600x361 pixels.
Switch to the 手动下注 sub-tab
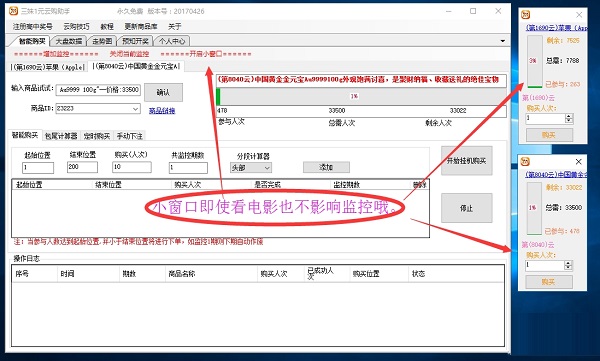tap(129, 136)
